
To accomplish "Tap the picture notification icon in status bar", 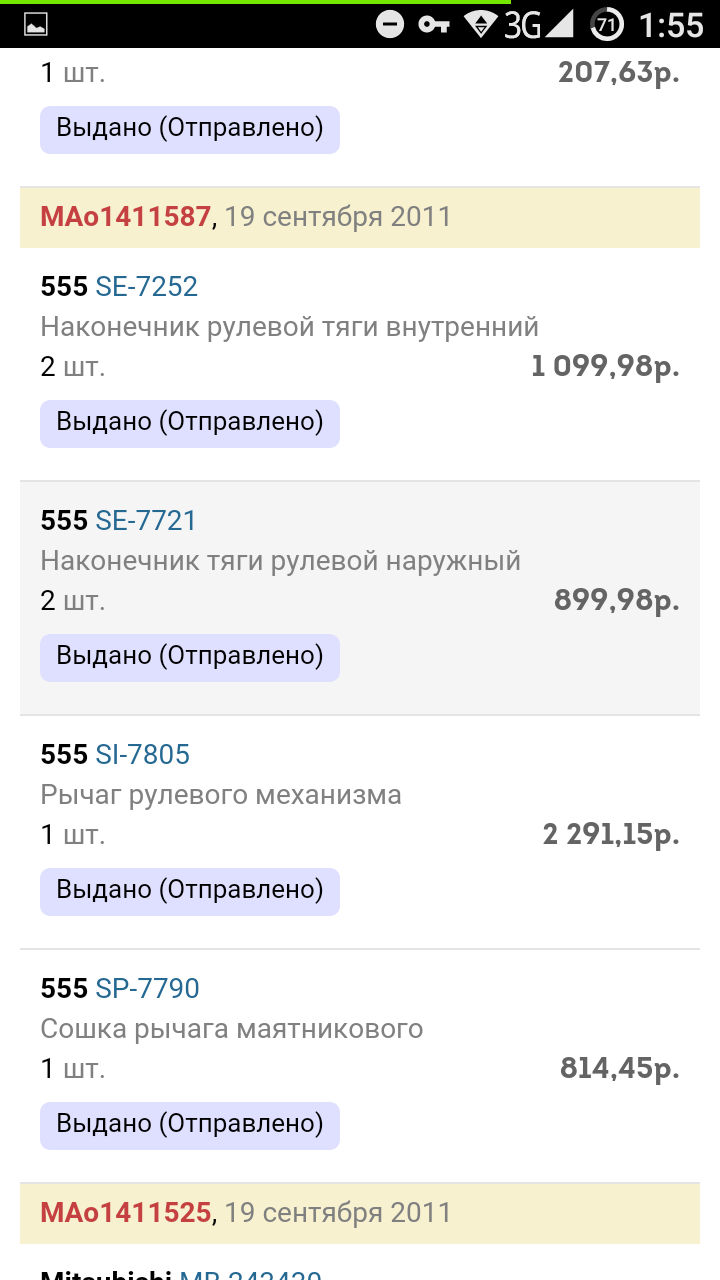I will click(x=36, y=25).
